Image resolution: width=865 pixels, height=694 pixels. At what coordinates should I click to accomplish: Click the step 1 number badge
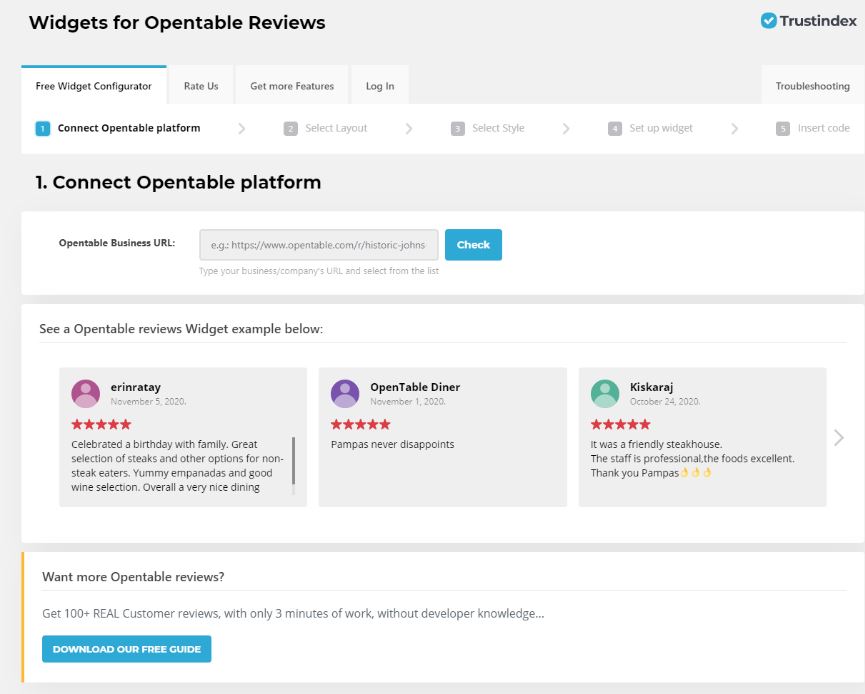[x=42, y=129]
